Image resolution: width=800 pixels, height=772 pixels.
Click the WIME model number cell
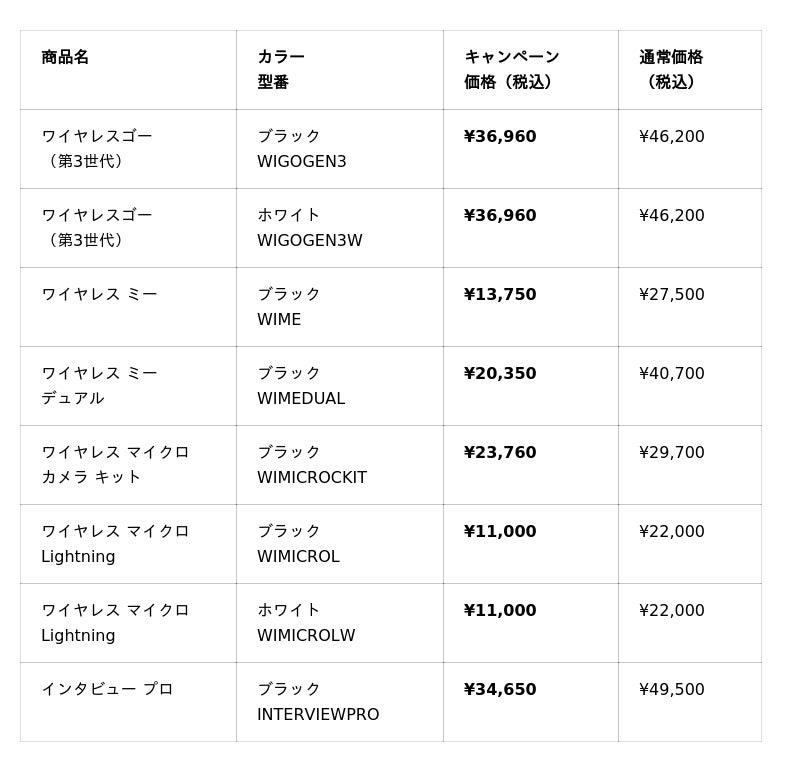tap(279, 319)
